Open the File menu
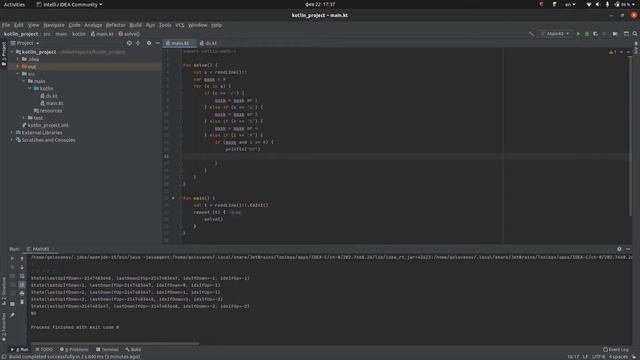 pyautogui.click(x=6, y=25)
